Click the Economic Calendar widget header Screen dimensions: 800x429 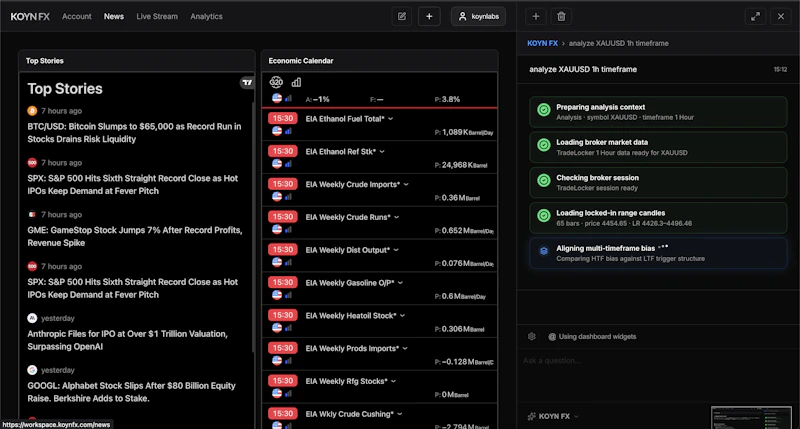[x=380, y=61]
